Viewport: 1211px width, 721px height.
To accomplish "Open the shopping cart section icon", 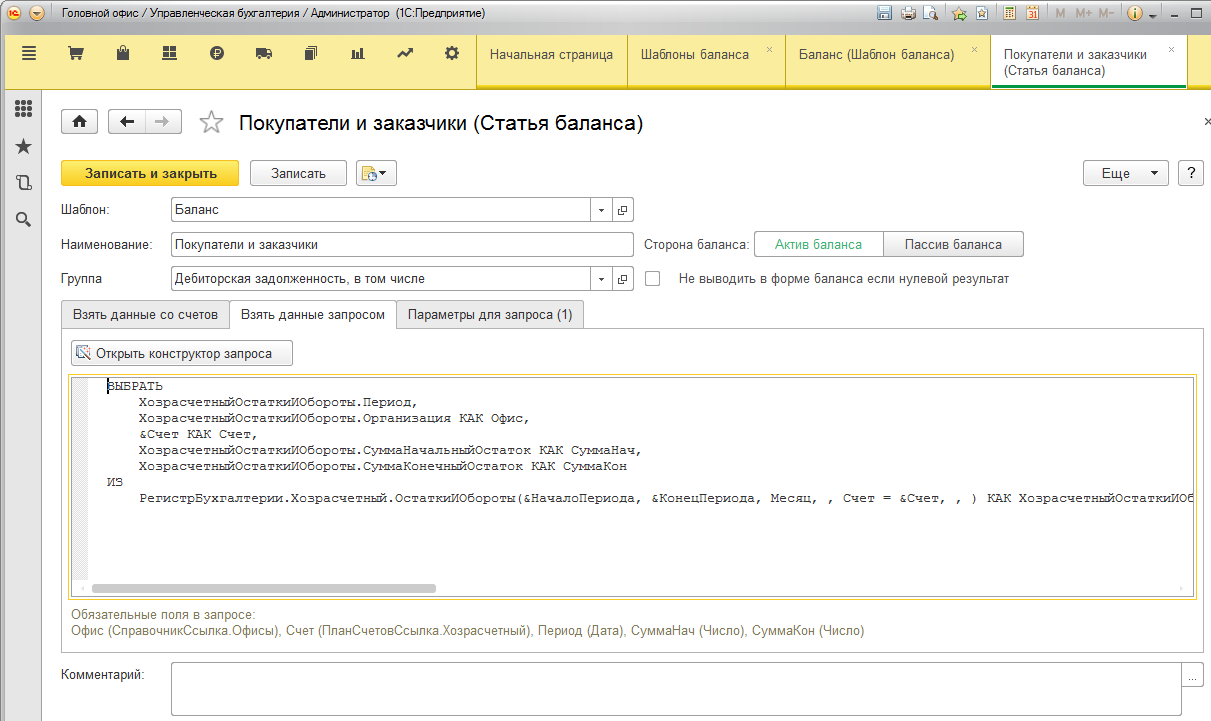I will 74,54.
